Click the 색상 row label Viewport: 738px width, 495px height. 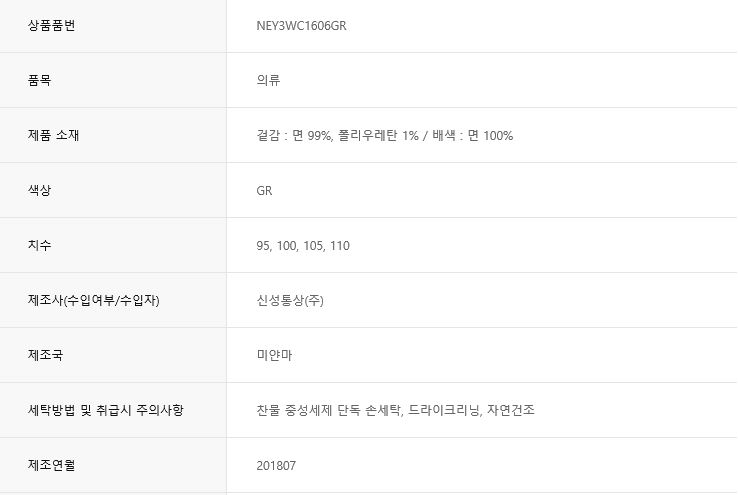tap(40, 190)
